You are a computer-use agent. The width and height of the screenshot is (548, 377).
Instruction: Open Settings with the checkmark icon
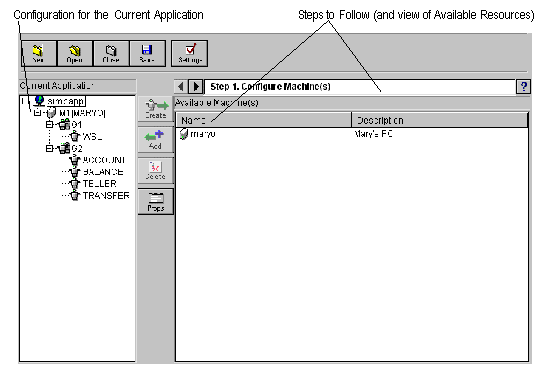(x=190, y=53)
